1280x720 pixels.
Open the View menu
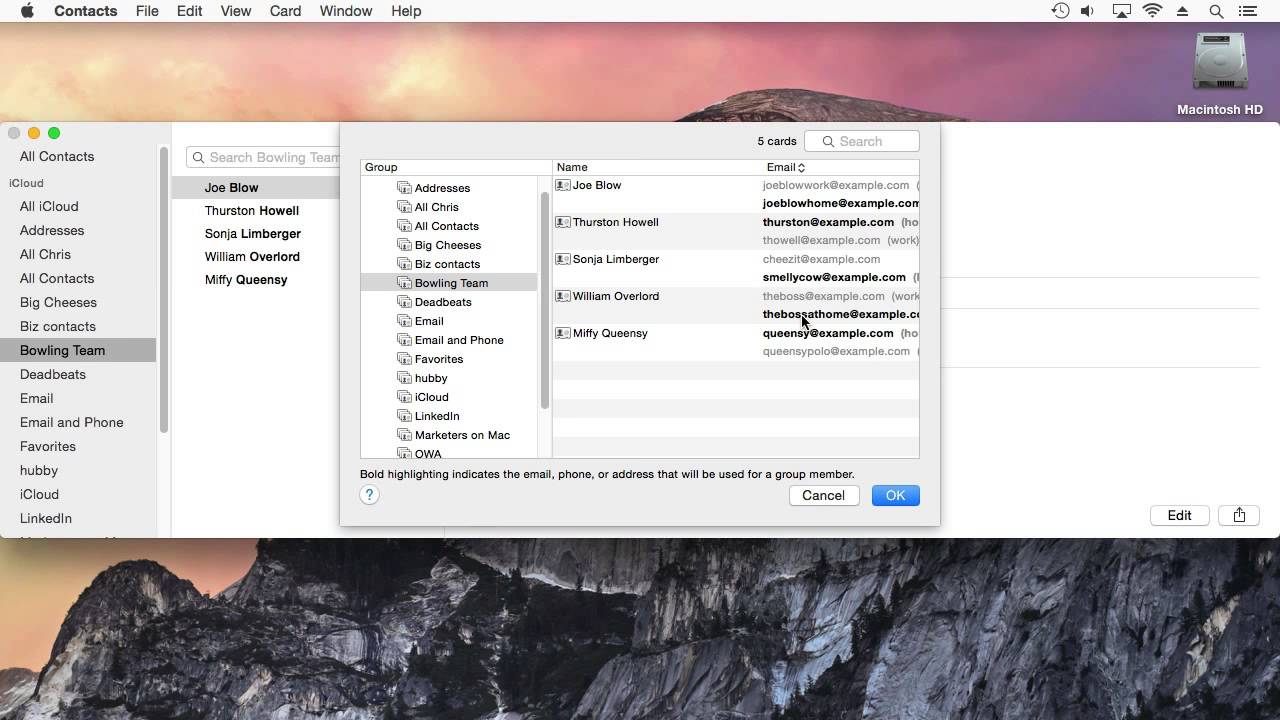pyautogui.click(x=236, y=11)
